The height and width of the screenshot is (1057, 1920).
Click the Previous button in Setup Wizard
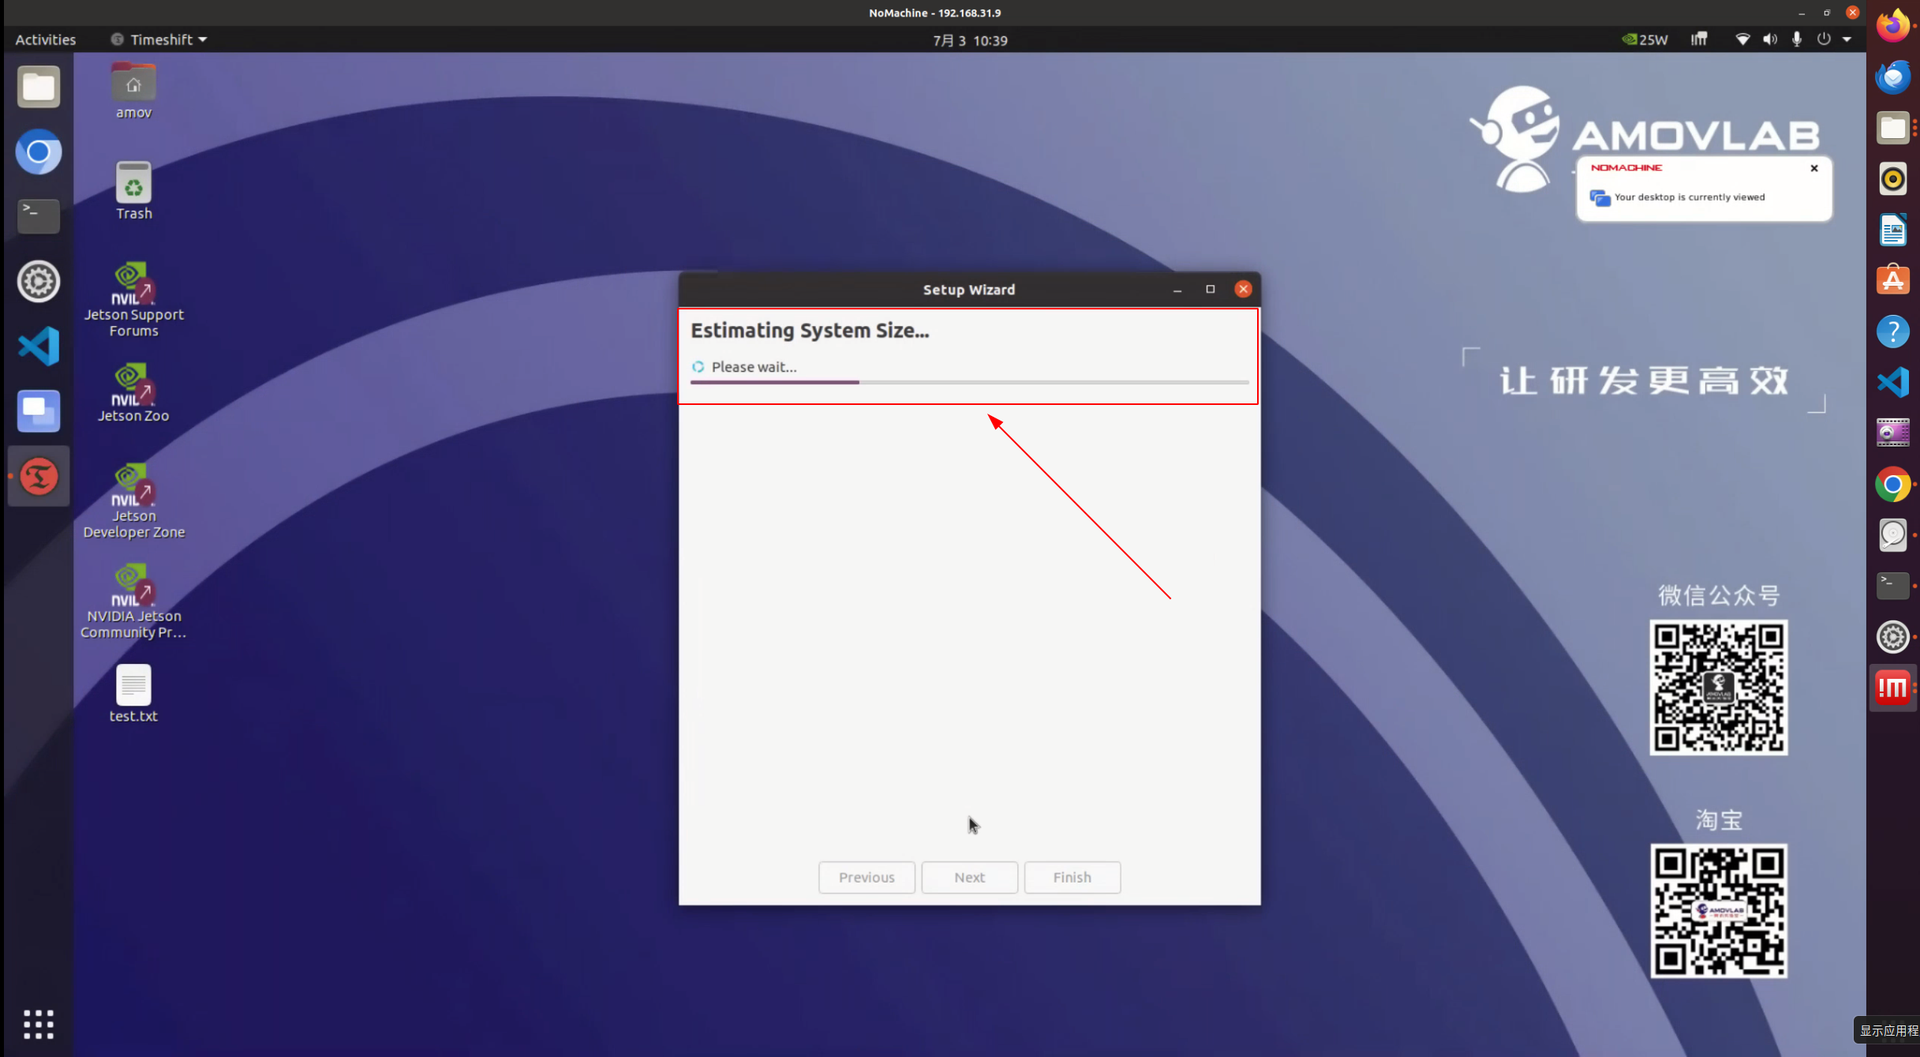pyautogui.click(x=866, y=877)
